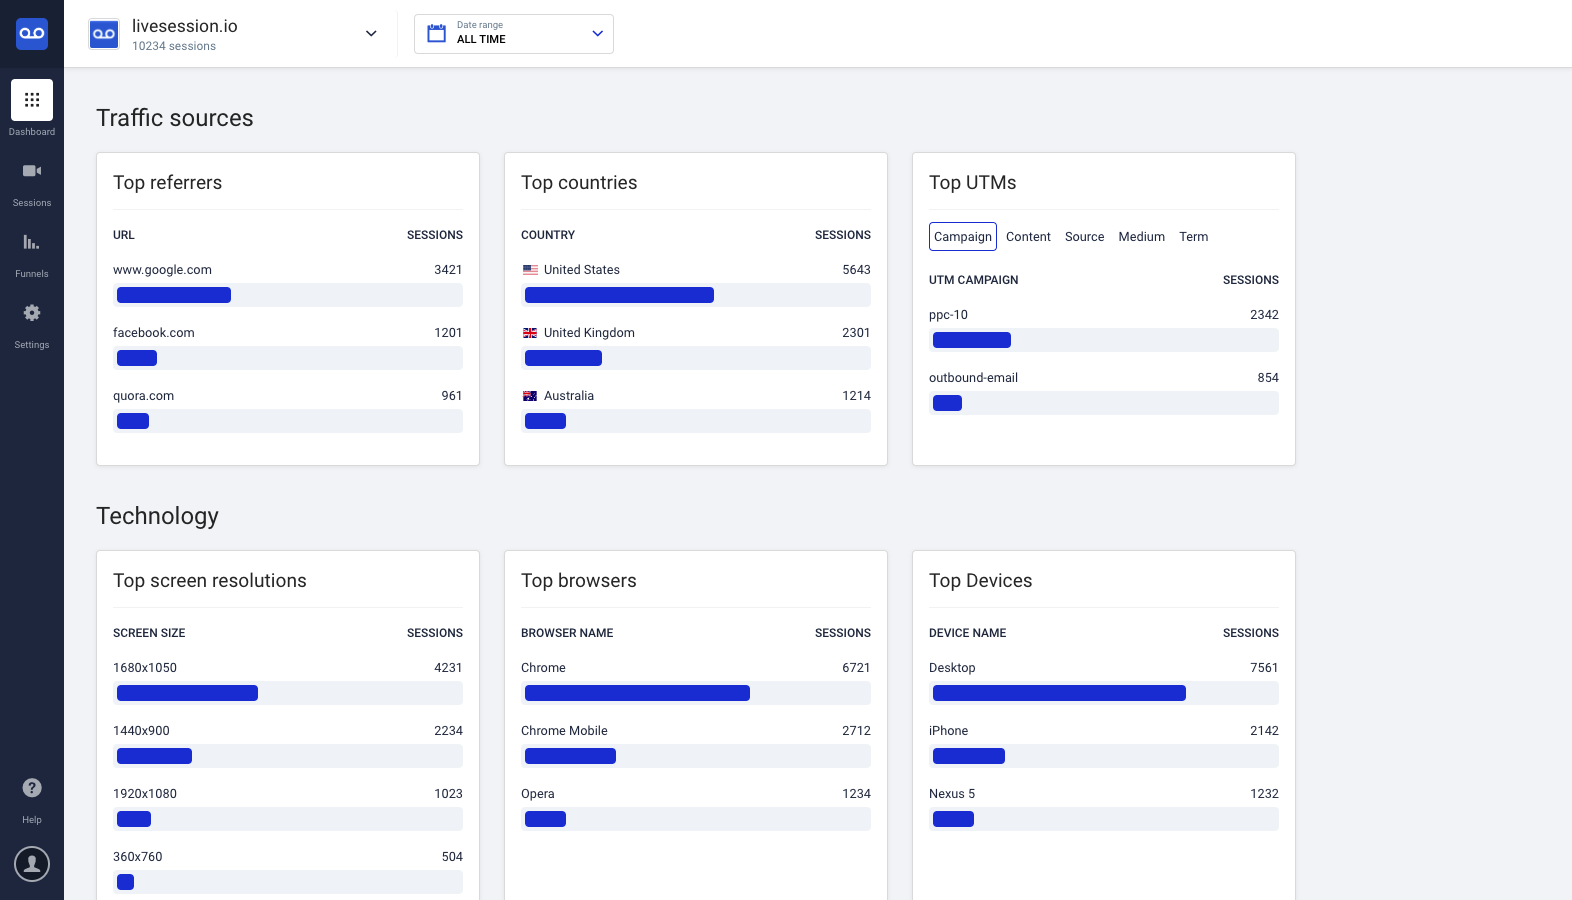Image resolution: width=1572 pixels, height=900 pixels.
Task: Switch to the Content UTM tab
Action: tap(1028, 237)
